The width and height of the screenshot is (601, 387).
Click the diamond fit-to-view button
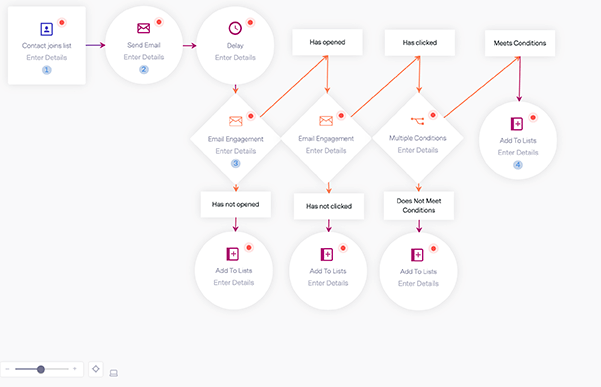tap(96, 369)
